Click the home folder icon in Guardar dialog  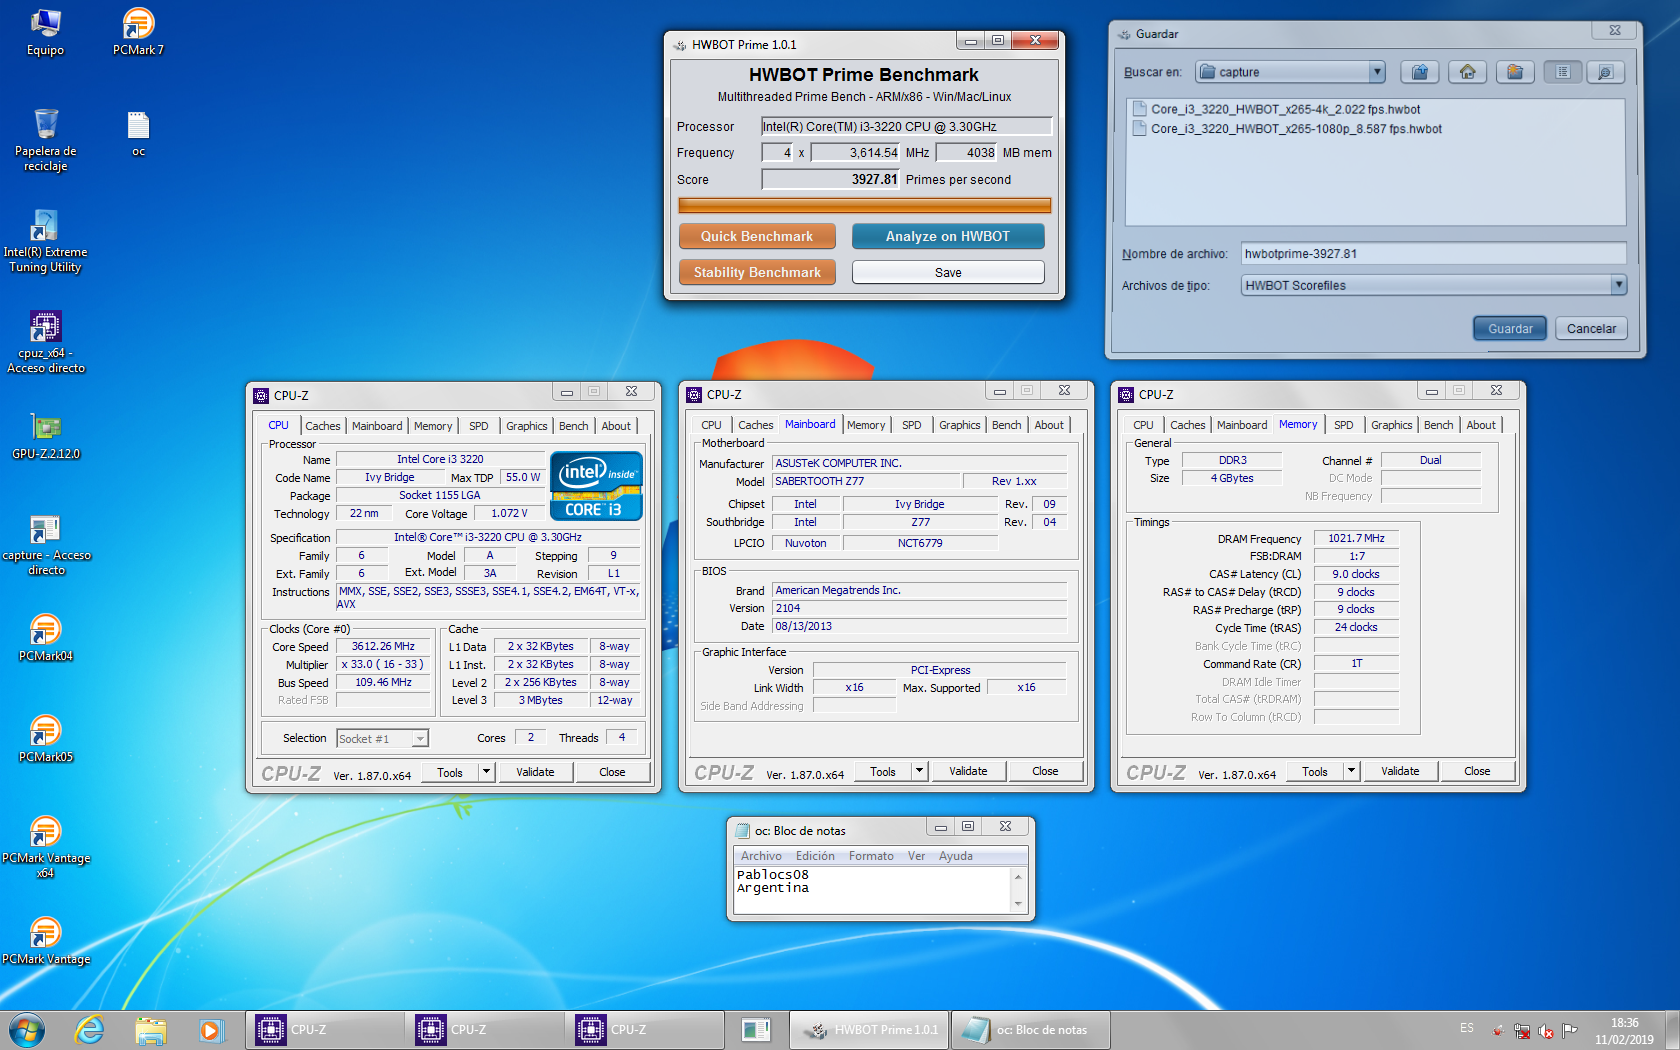pos(1468,72)
